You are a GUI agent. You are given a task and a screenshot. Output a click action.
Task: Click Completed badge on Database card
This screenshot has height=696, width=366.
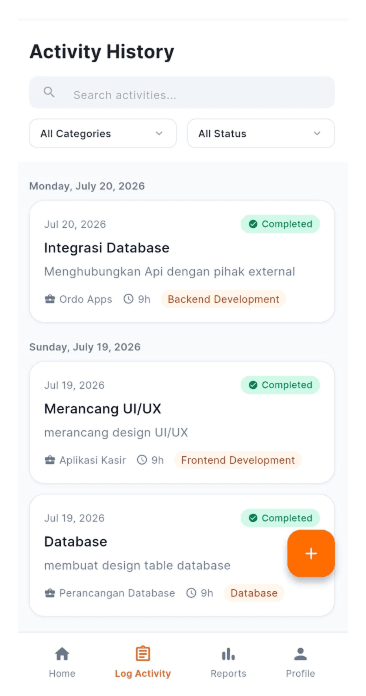280,518
